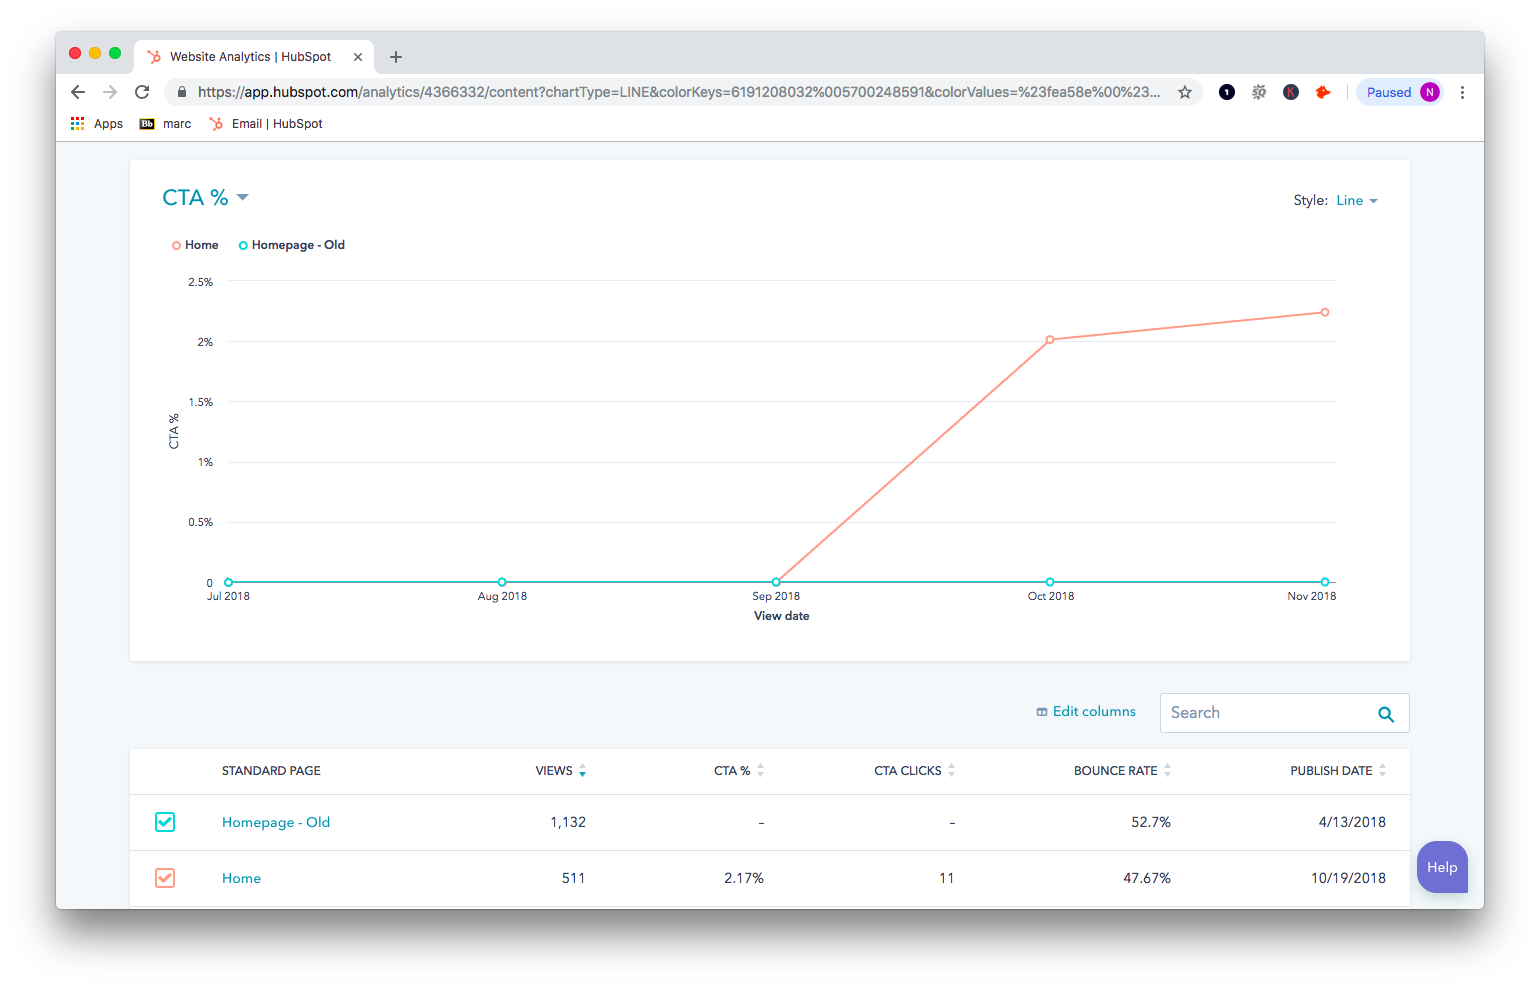Screen dimensions: 1540x989
Task: Select the Website Analytics HubSpot tab
Action: [x=250, y=57]
